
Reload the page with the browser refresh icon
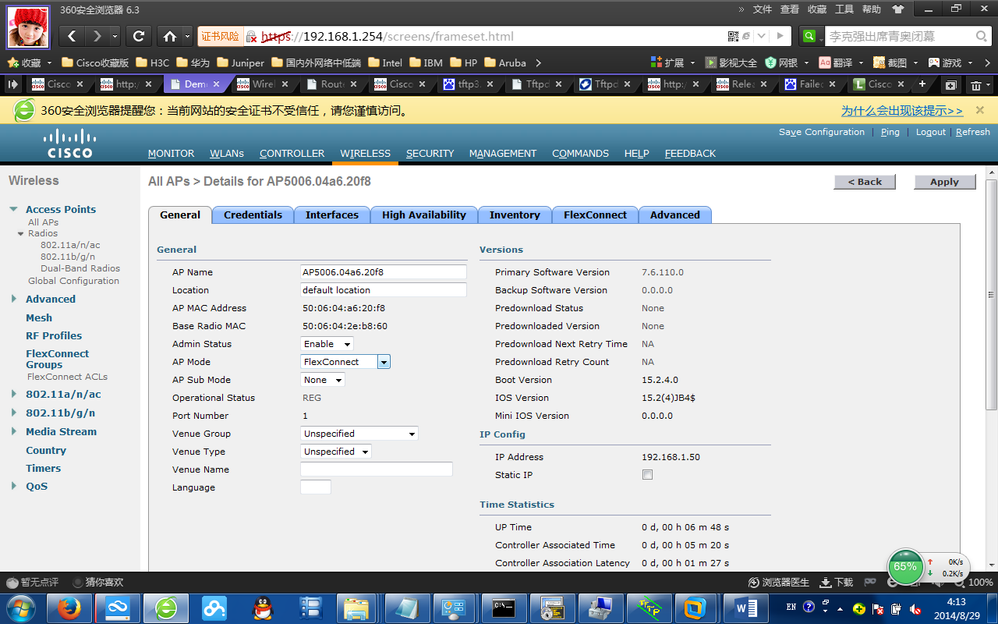(138, 36)
